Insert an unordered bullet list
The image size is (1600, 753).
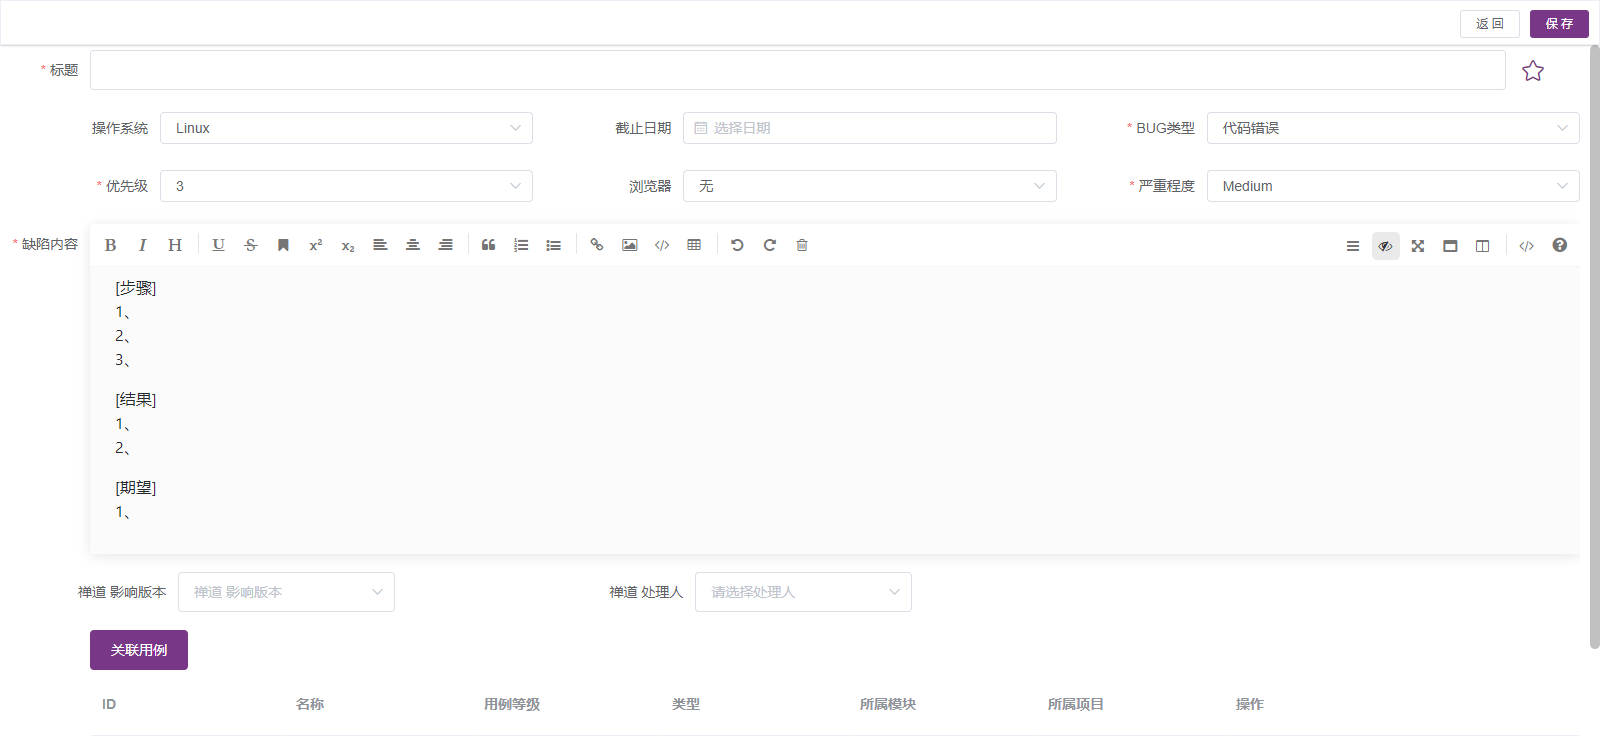[554, 245]
